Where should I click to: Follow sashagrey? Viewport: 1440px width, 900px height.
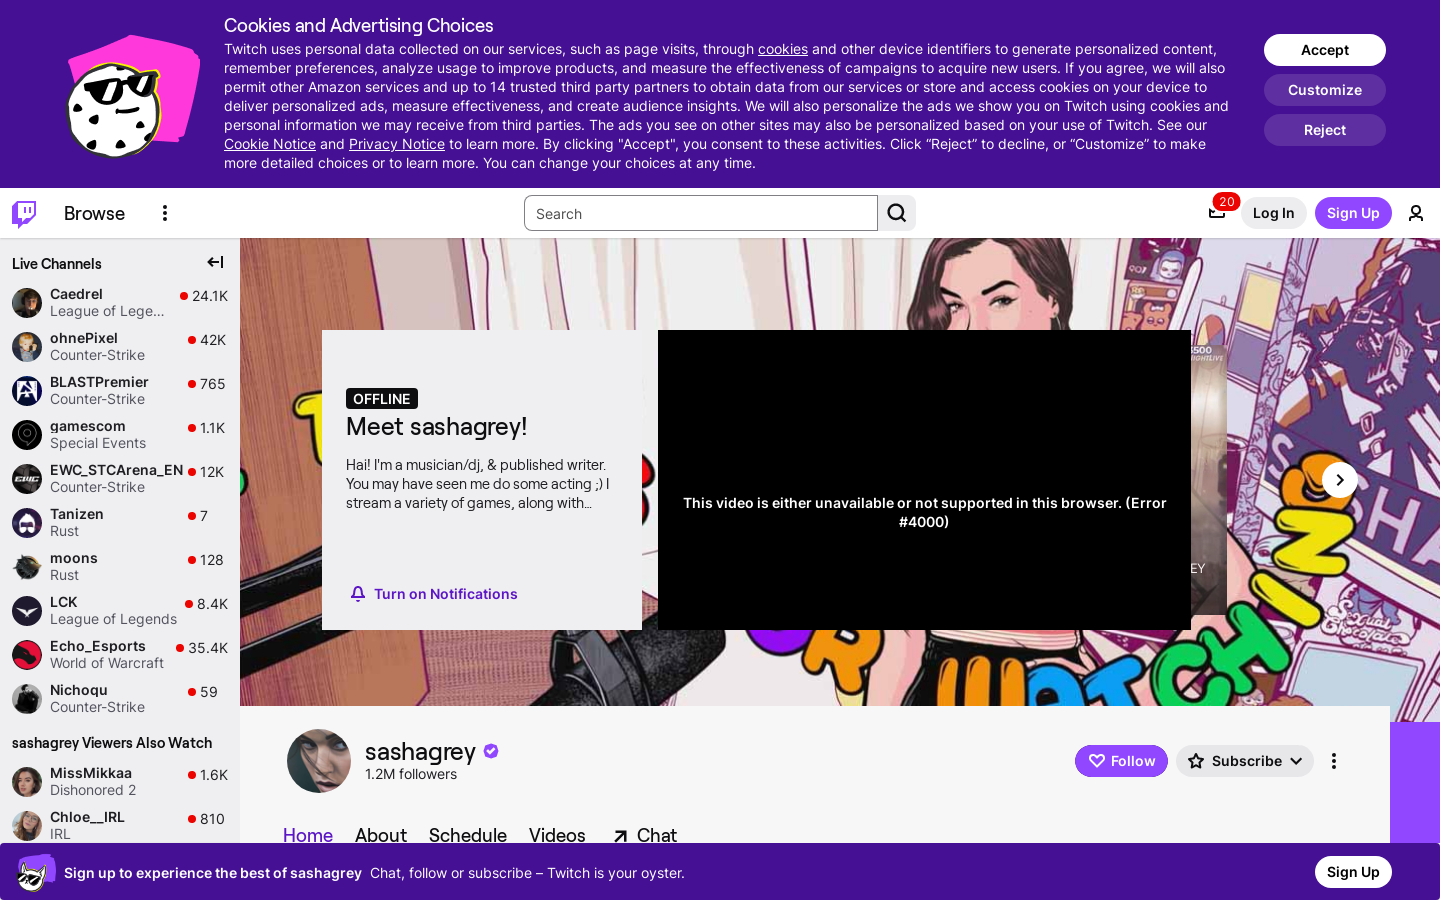click(x=1121, y=761)
